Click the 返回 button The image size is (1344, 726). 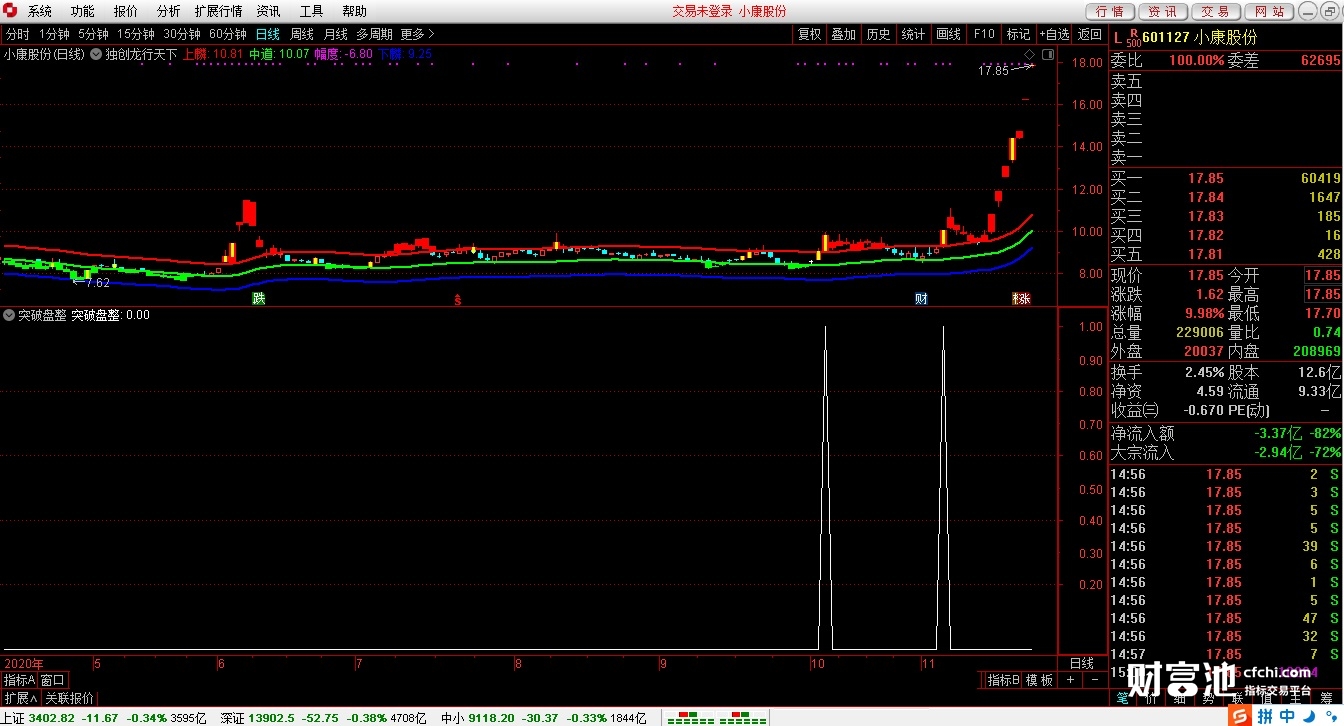tap(1089, 34)
